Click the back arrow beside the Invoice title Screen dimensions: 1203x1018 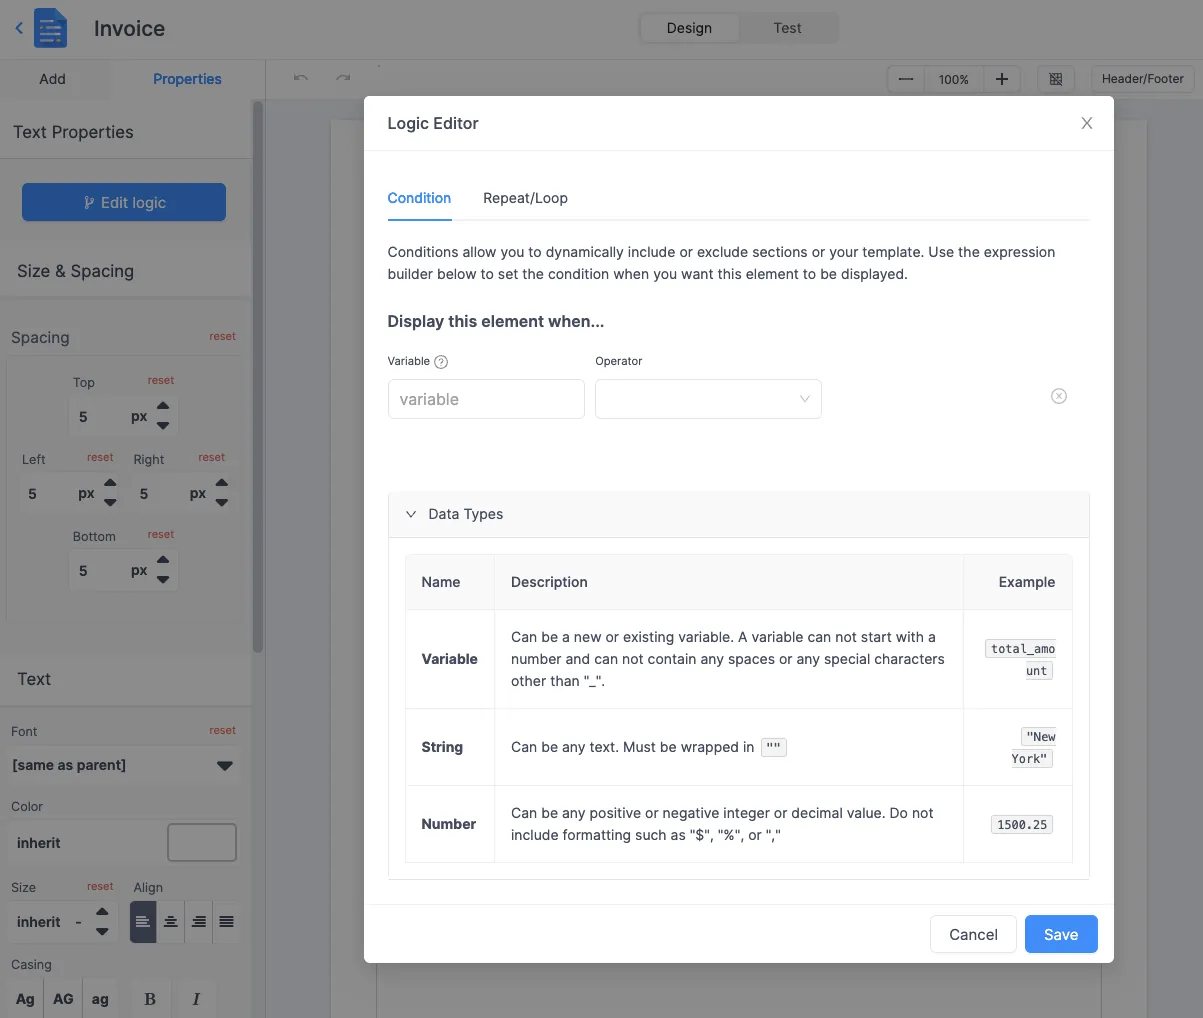(x=19, y=28)
